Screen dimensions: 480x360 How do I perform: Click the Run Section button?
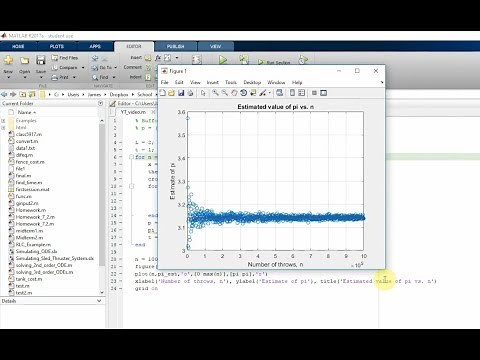(x=274, y=62)
